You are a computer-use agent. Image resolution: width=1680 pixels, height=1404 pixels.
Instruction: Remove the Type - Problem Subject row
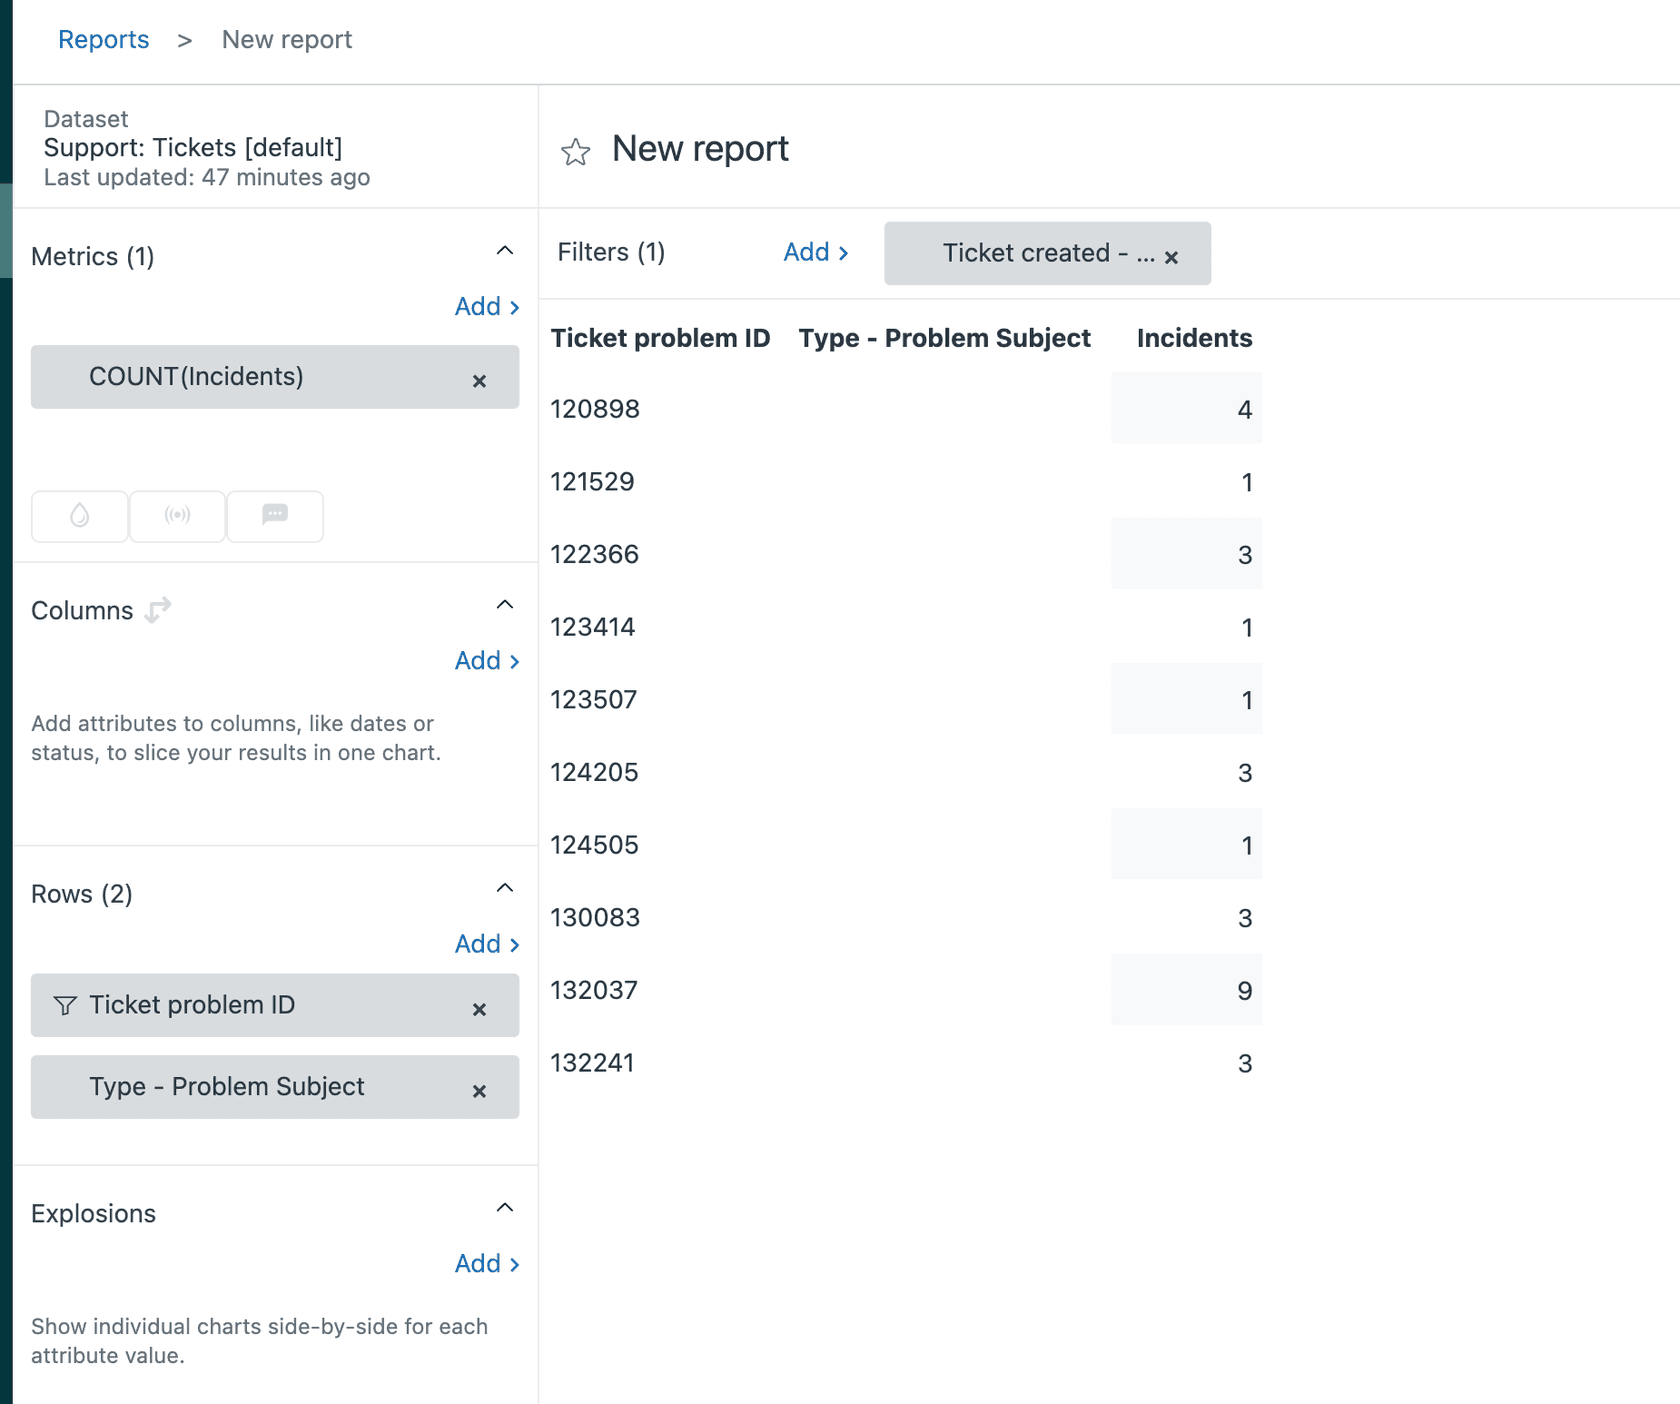tap(479, 1091)
